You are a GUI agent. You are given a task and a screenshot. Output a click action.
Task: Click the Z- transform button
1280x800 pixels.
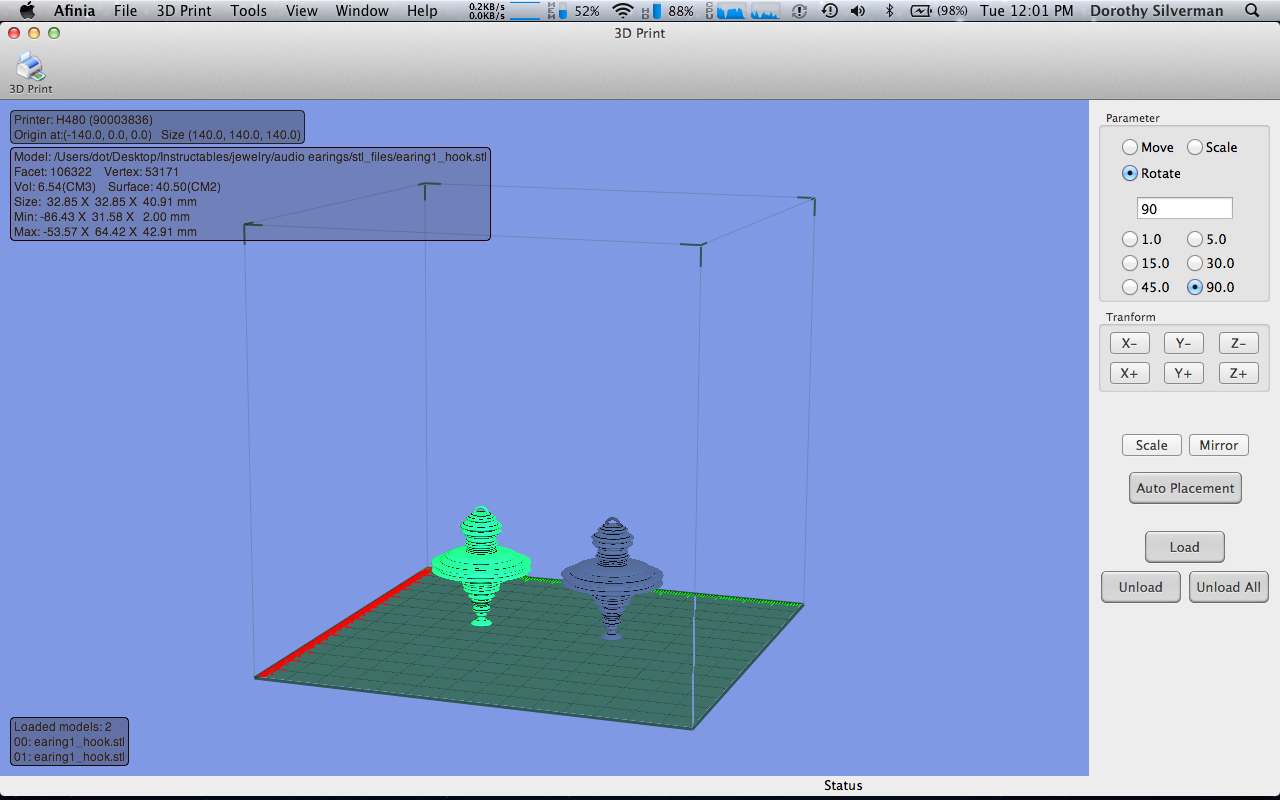pos(1238,343)
